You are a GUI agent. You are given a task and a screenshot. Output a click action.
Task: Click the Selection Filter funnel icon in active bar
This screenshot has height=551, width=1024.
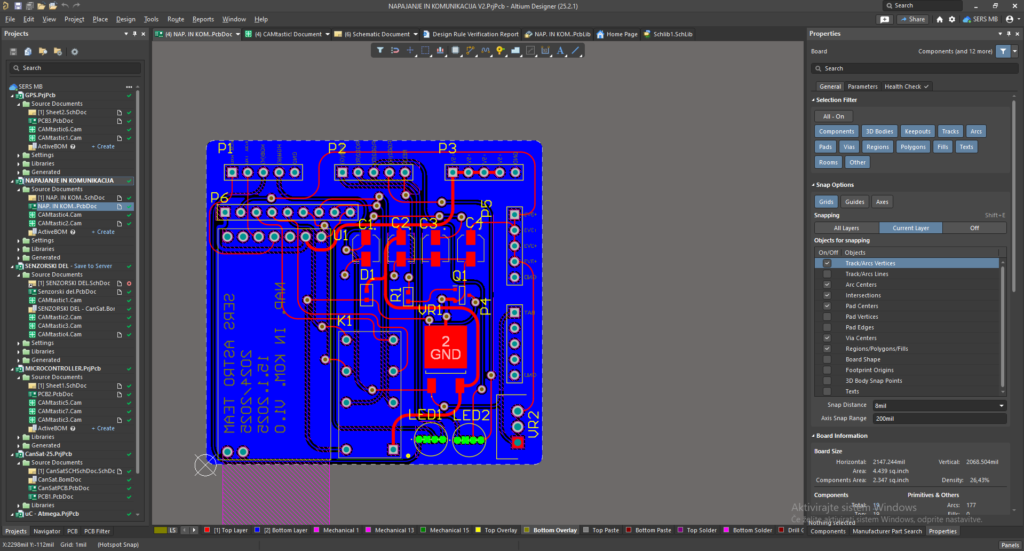[x=381, y=50]
